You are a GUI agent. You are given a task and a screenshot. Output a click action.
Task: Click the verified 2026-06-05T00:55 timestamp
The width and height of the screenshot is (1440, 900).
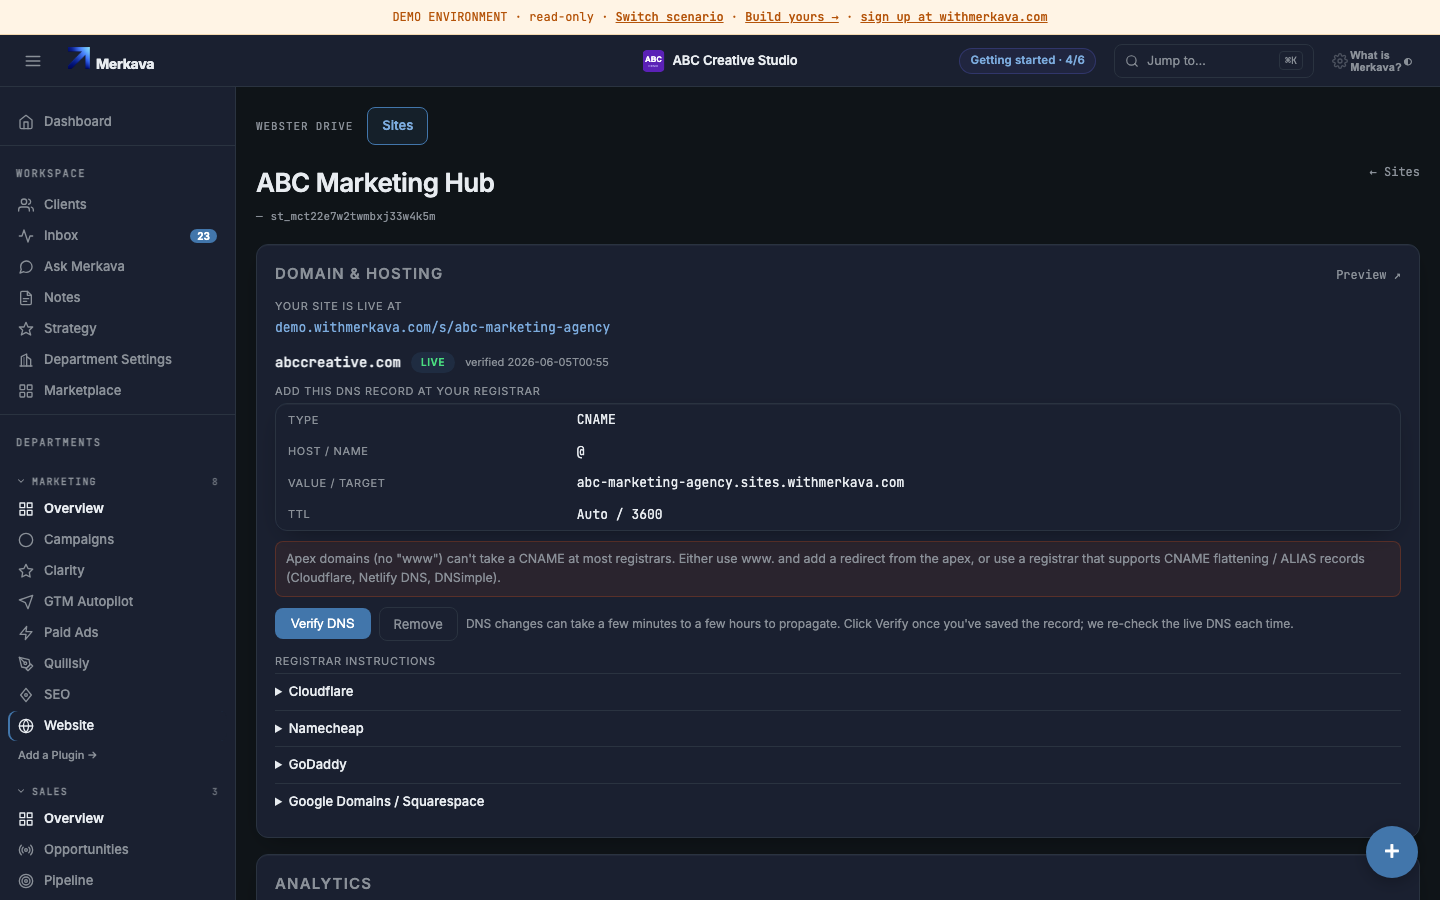tap(537, 363)
